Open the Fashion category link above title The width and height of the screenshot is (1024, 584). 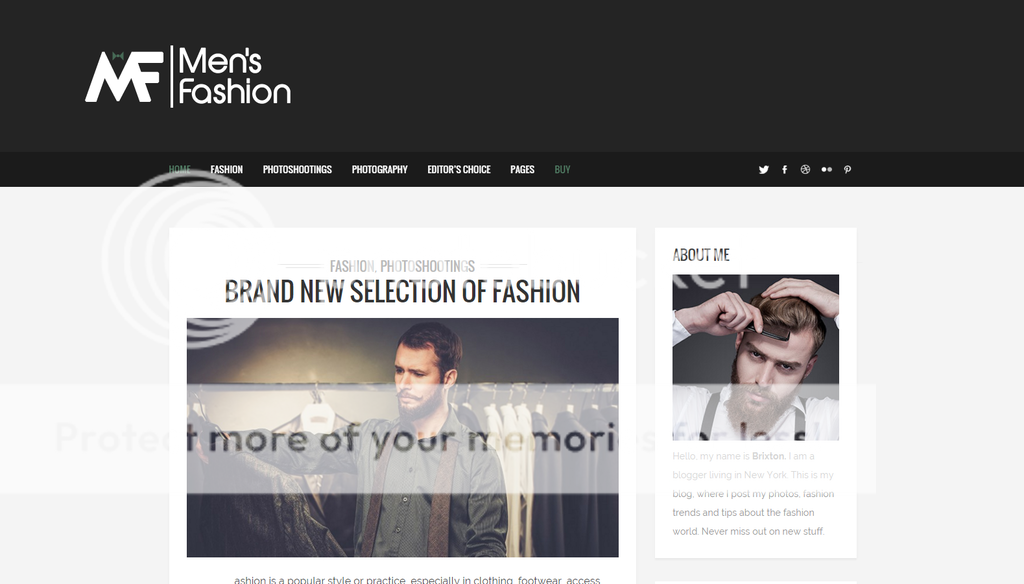point(352,267)
